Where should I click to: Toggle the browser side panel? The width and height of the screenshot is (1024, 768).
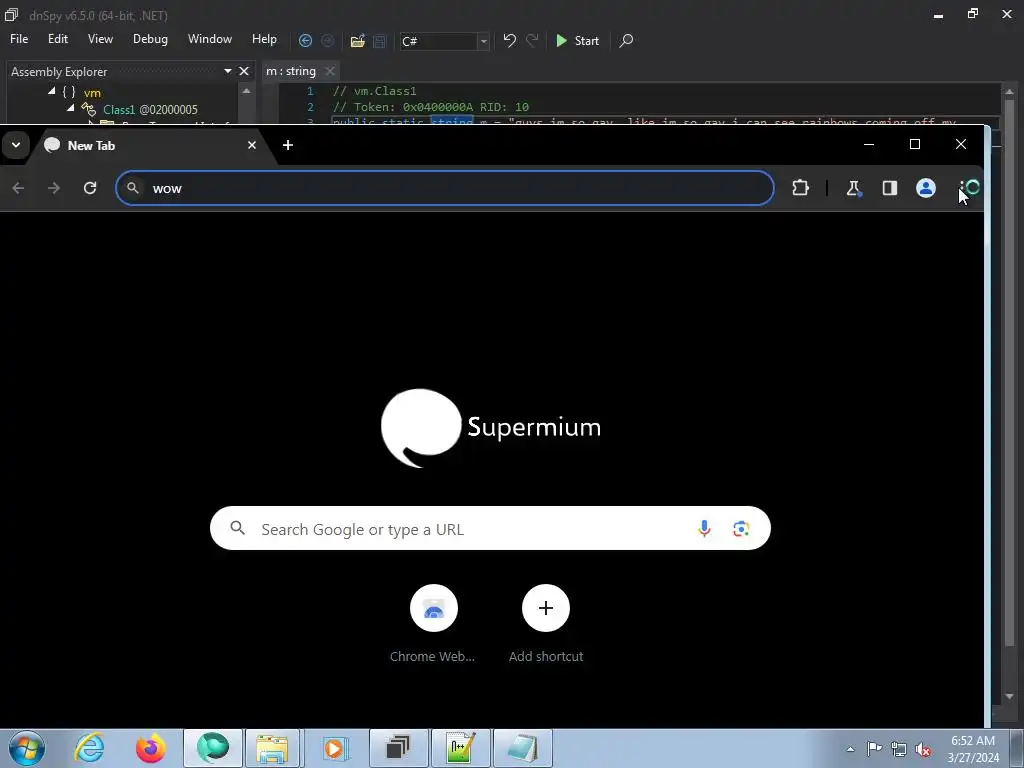[x=889, y=188]
